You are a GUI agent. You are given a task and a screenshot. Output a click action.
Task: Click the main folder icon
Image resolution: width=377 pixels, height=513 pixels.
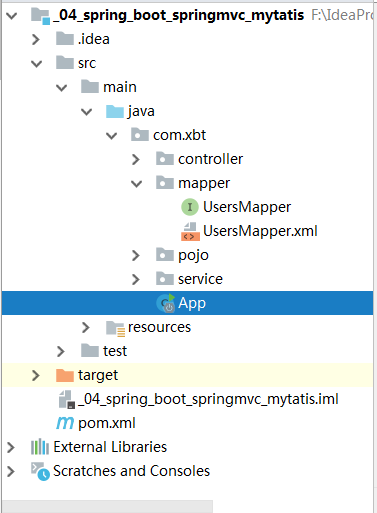(90, 87)
